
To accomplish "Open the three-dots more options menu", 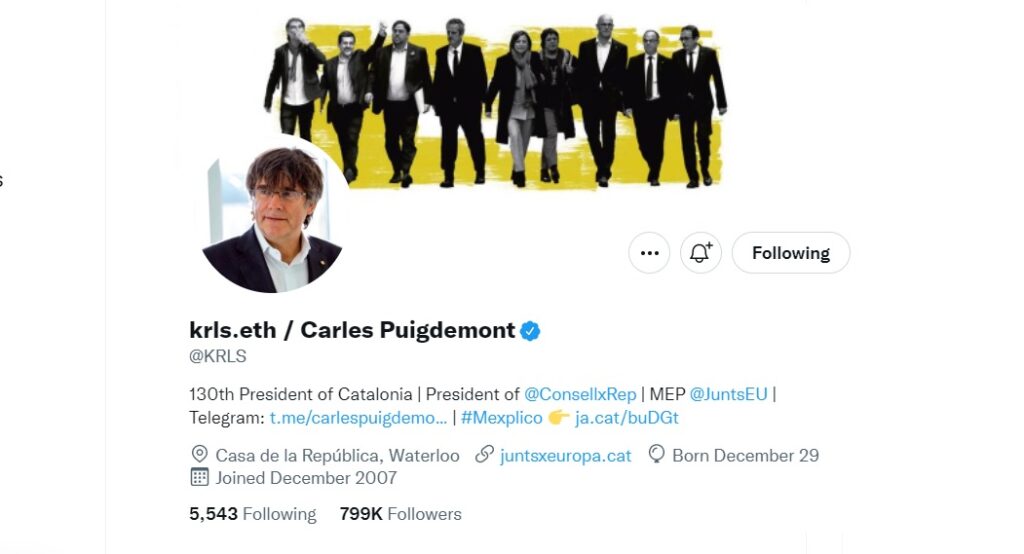I will coord(649,253).
